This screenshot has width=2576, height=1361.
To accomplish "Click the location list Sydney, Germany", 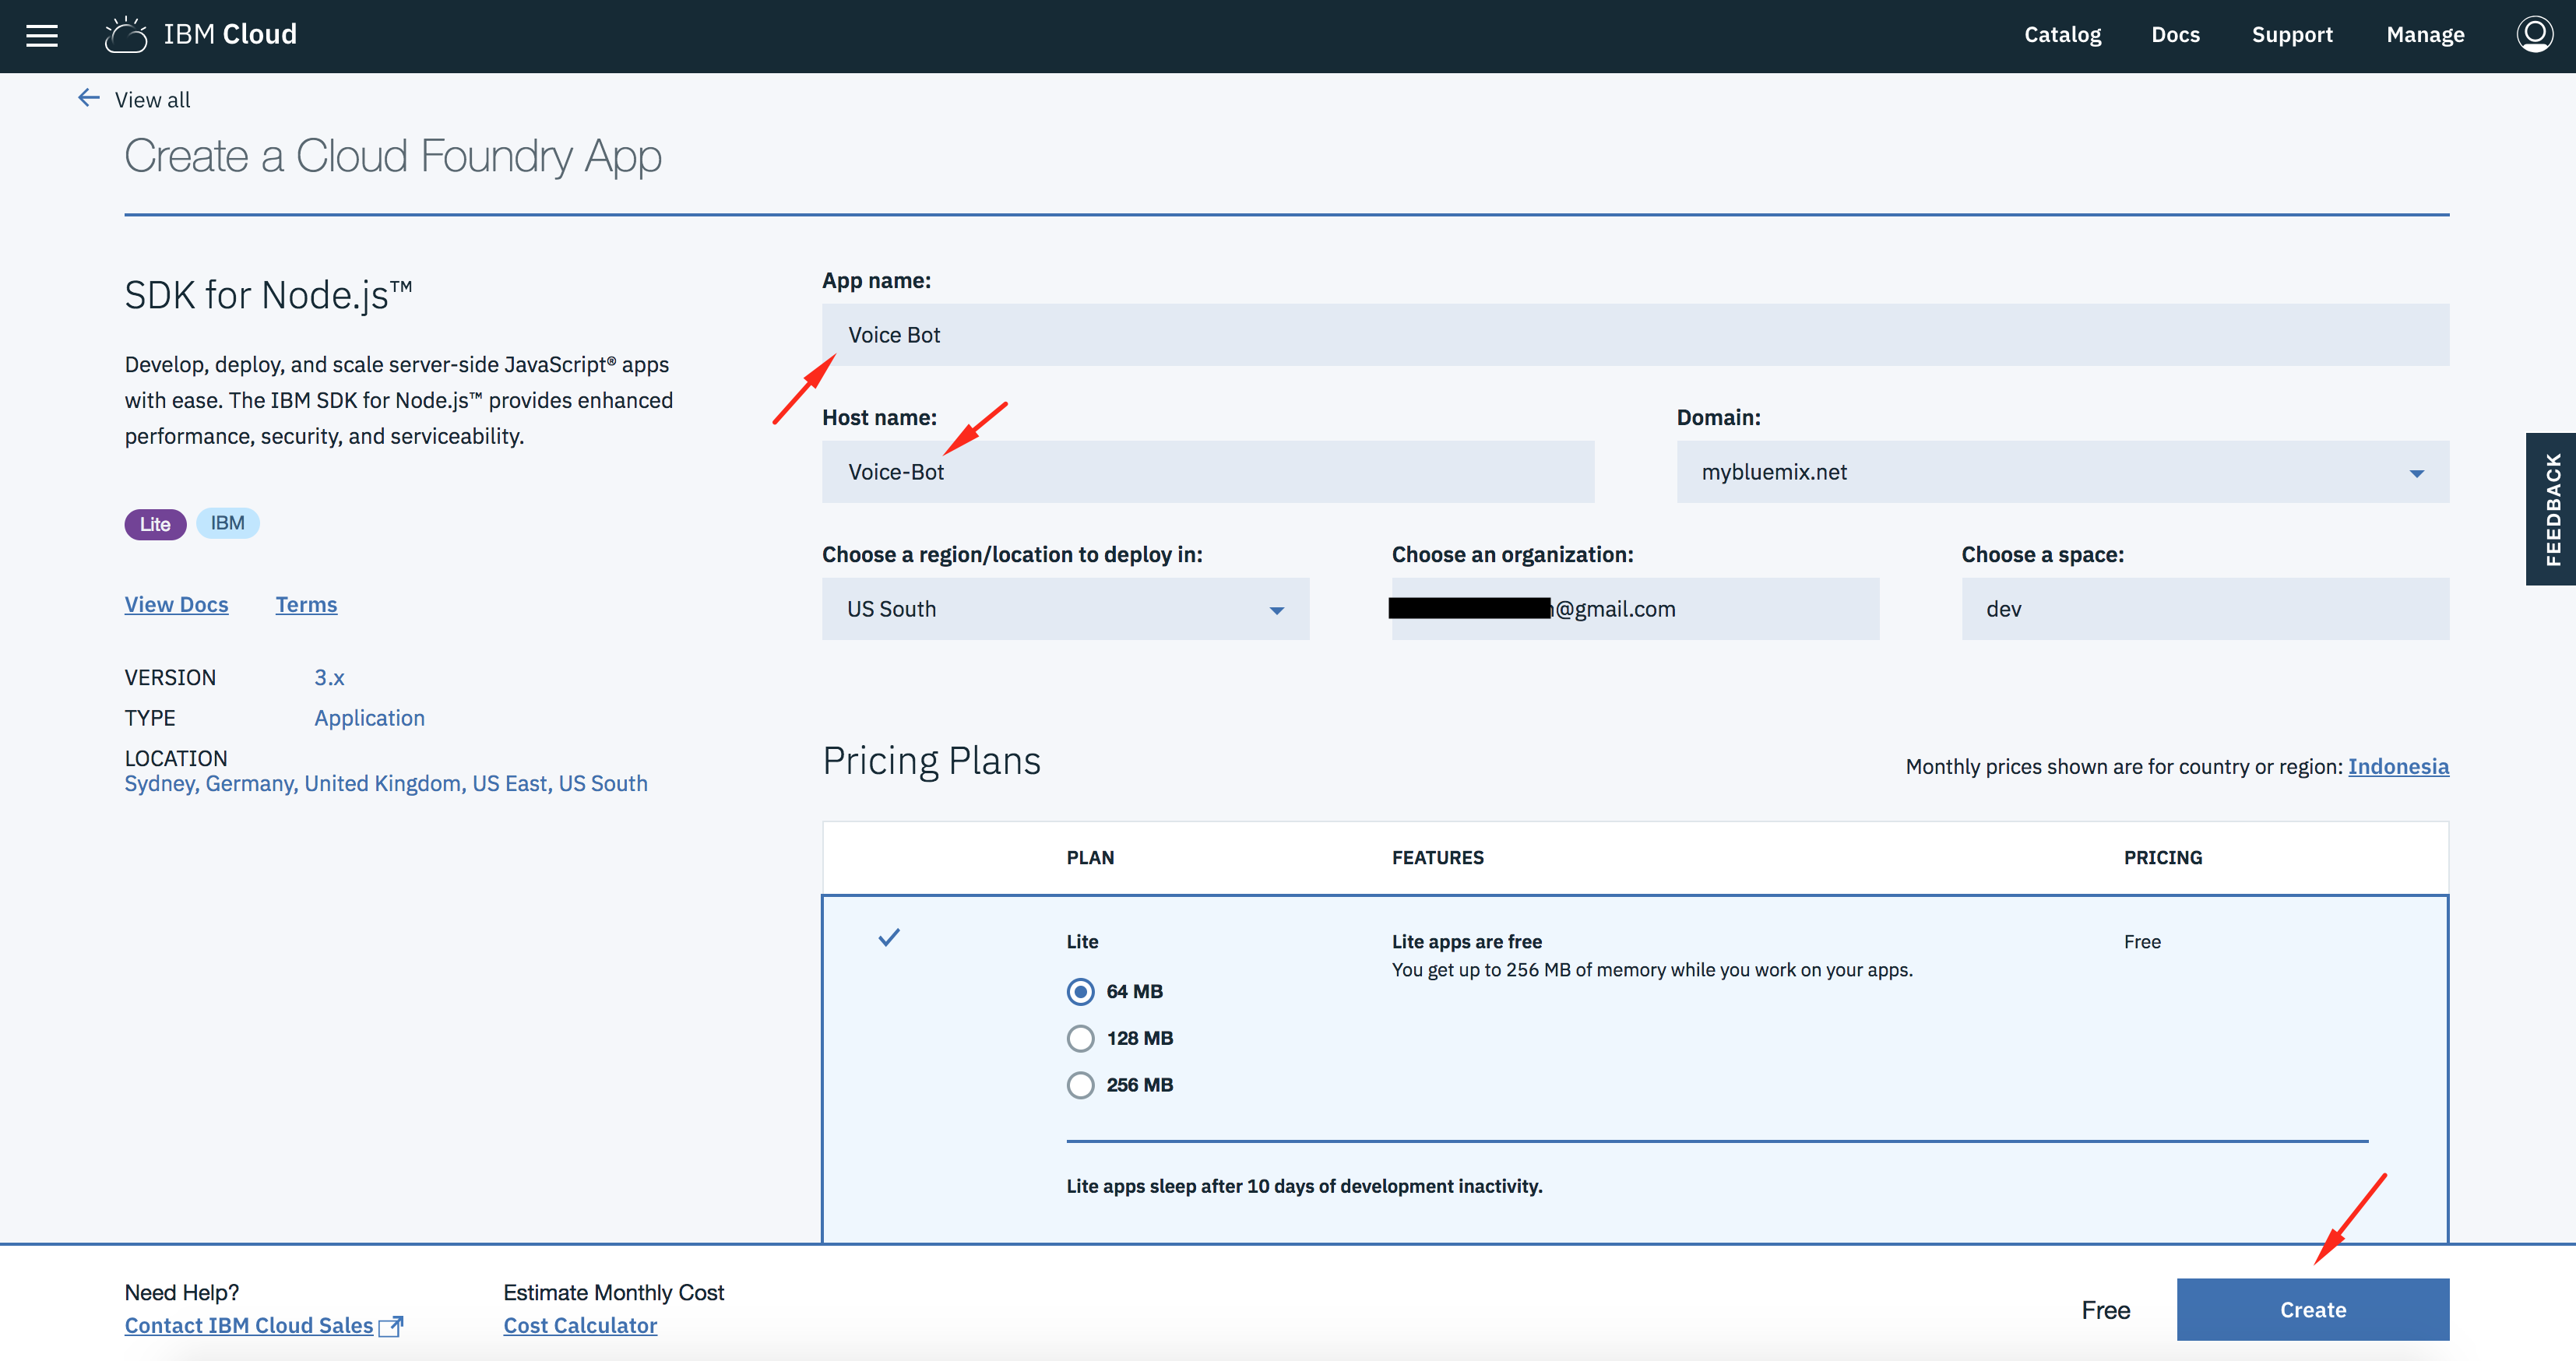I will pyautogui.click(x=386, y=784).
